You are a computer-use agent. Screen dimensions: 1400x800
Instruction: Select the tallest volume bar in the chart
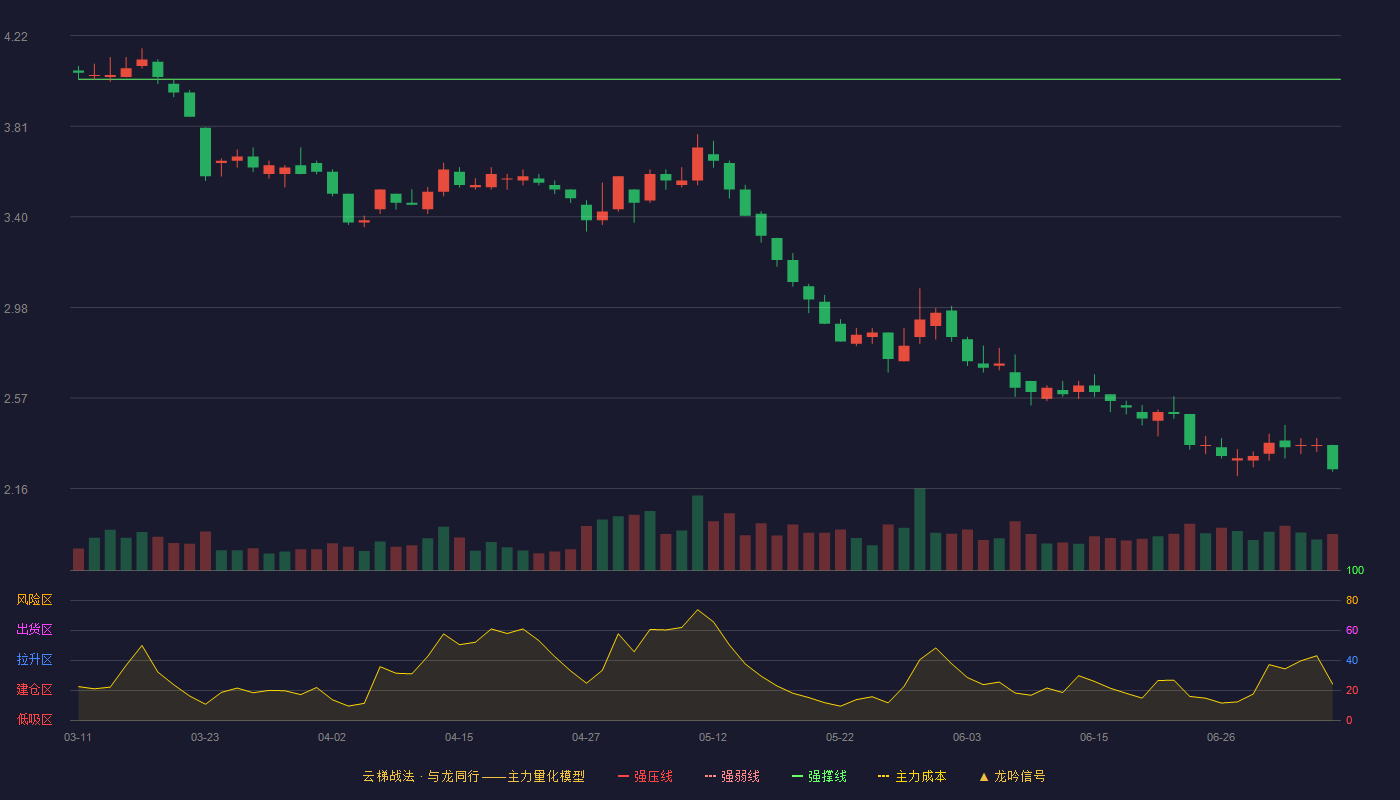pyautogui.click(x=920, y=529)
